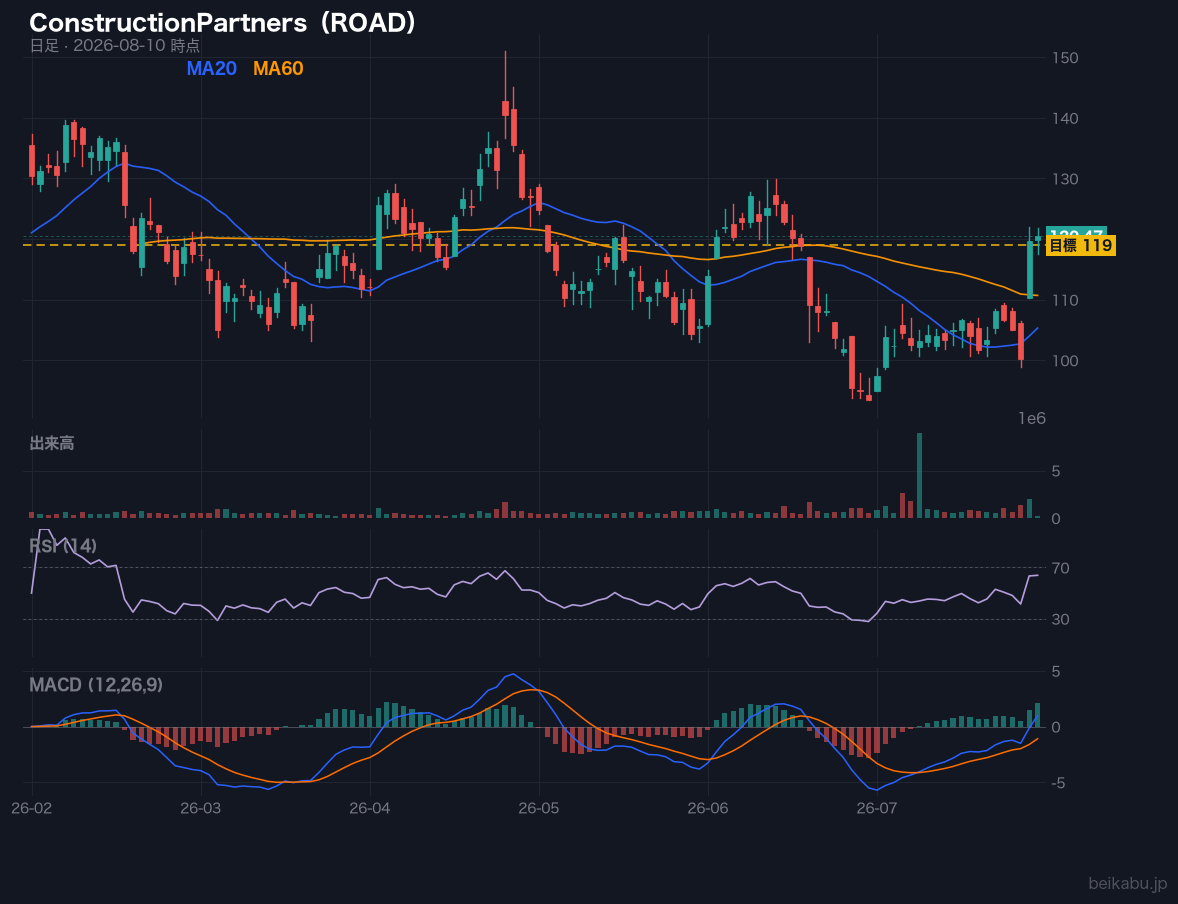
Task: Click the yellow 目標 119 price tag
Action: pos(1080,246)
